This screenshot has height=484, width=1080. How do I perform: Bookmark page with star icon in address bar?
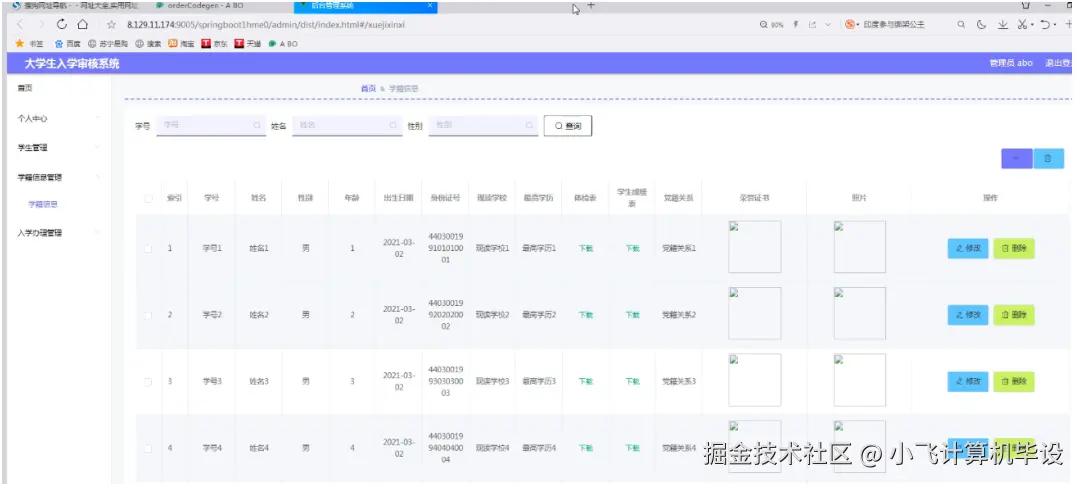[x=111, y=25]
